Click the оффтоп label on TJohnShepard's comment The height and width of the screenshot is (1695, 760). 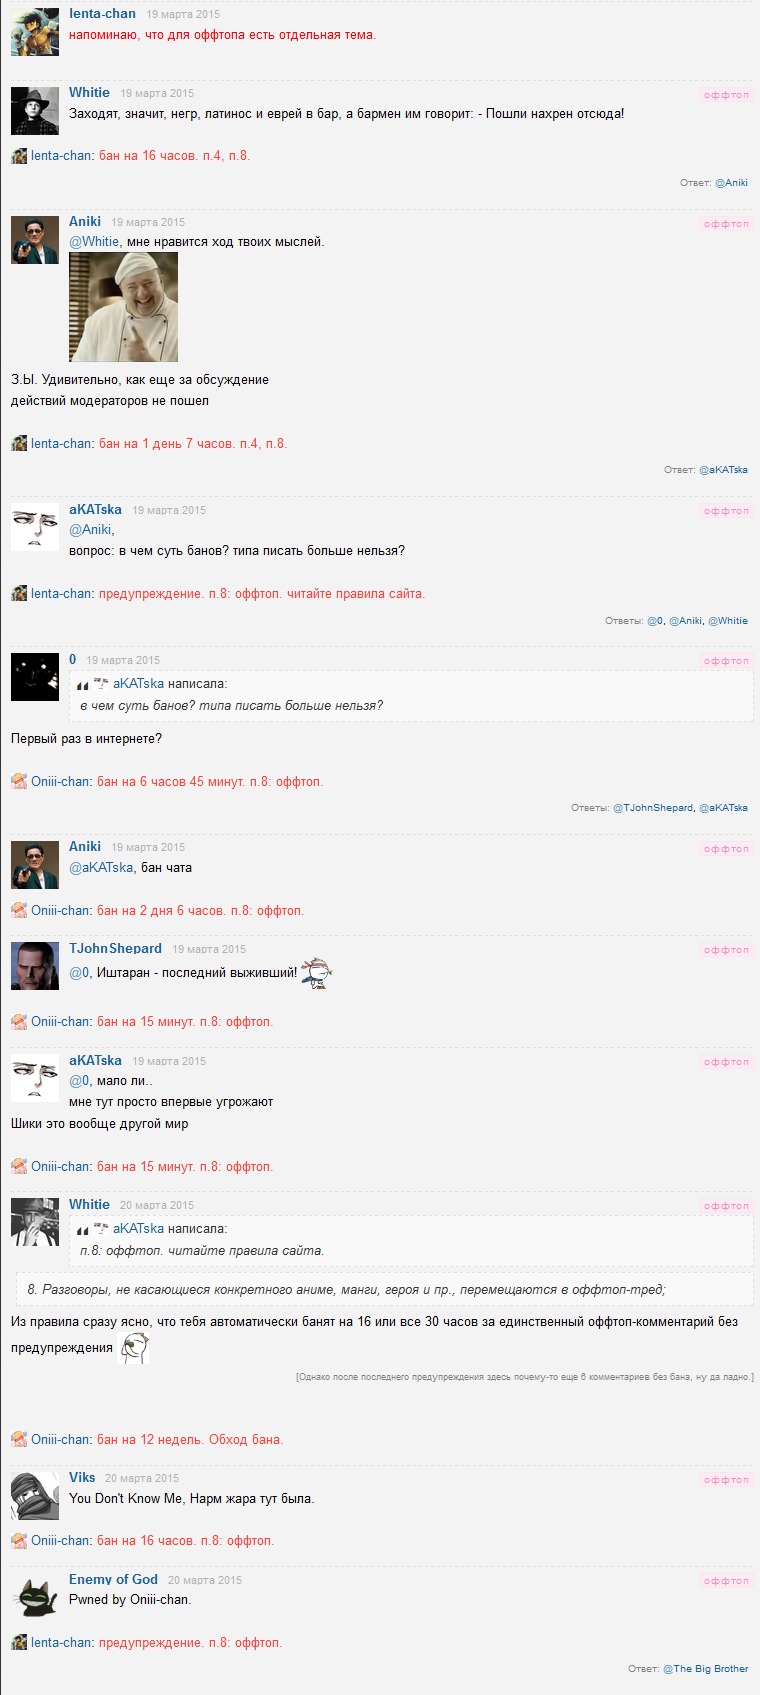pyautogui.click(x=726, y=950)
